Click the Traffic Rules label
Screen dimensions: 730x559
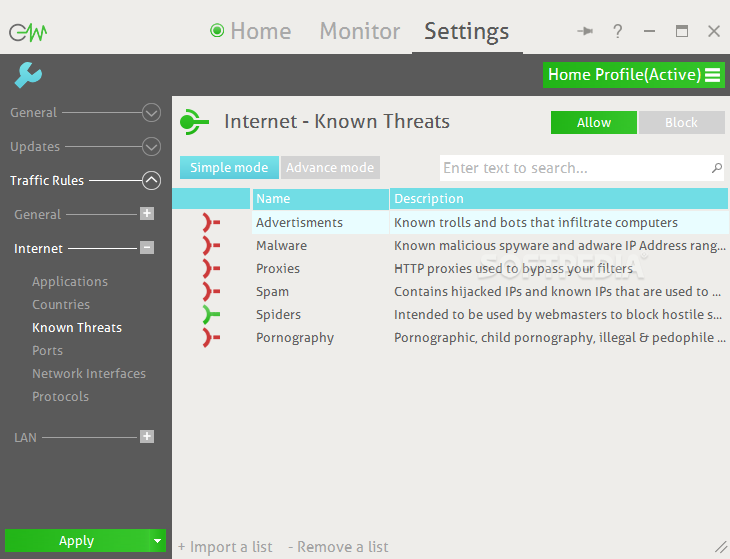click(x=47, y=181)
